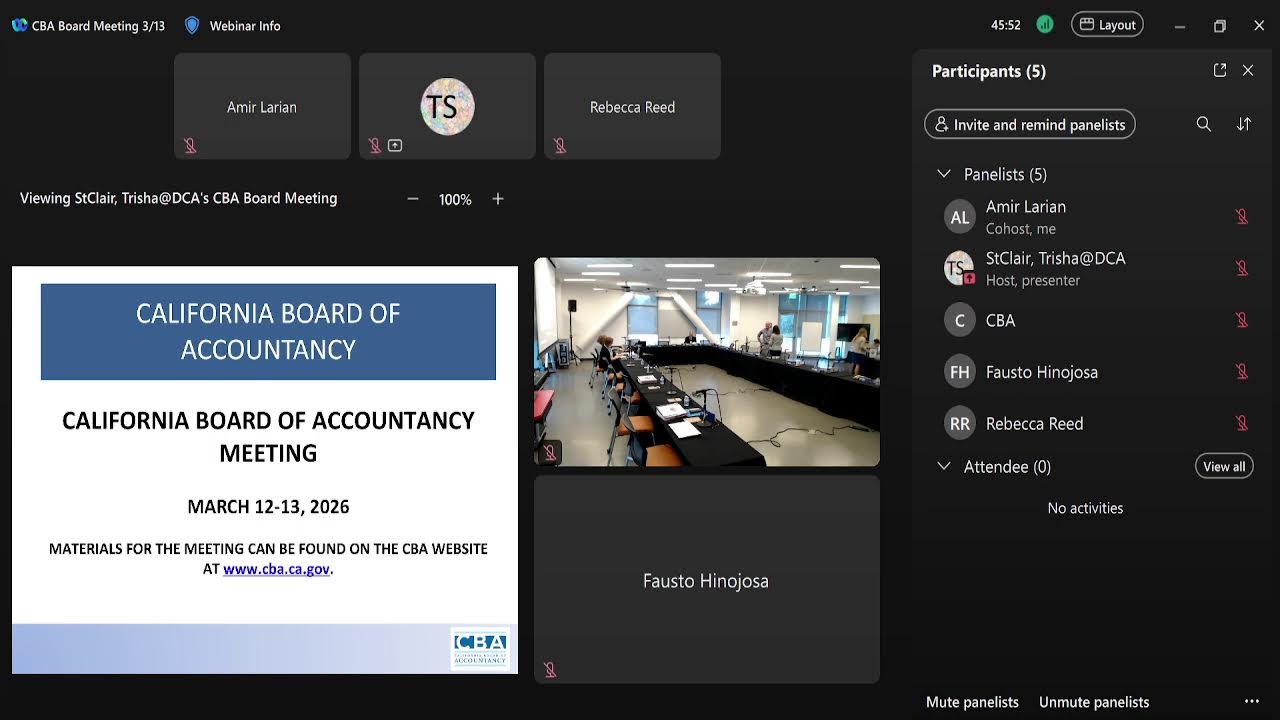Click the RR avatar for Rebecca Reed

coord(960,423)
